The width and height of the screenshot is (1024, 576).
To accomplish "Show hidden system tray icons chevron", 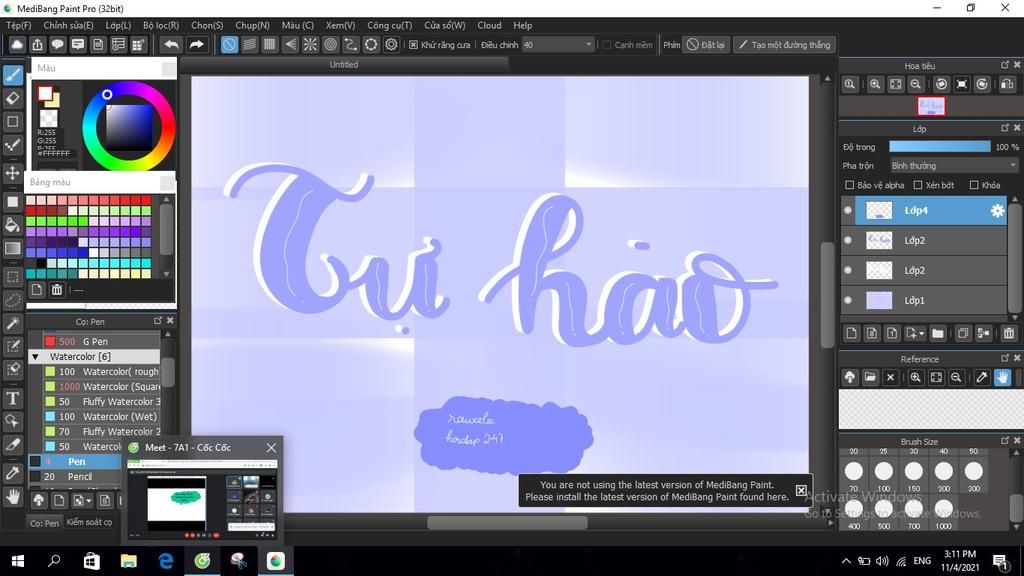I will [x=846, y=561].
